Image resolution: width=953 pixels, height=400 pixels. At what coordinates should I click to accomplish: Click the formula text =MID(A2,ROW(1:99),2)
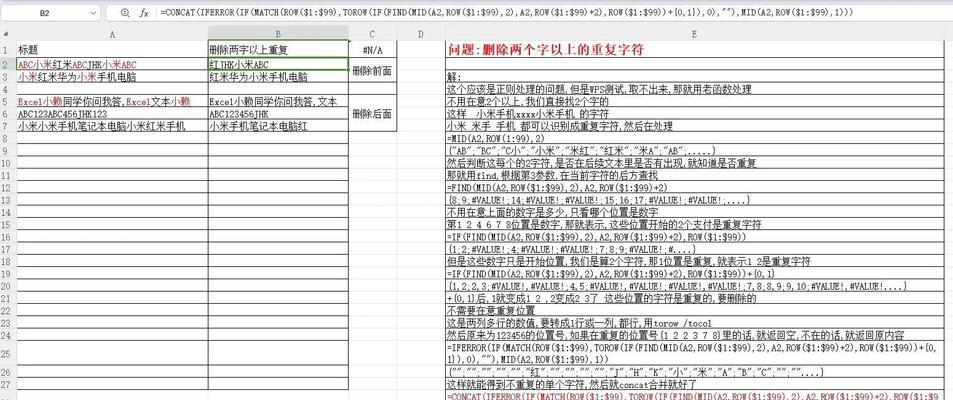[x=496, y=139]
